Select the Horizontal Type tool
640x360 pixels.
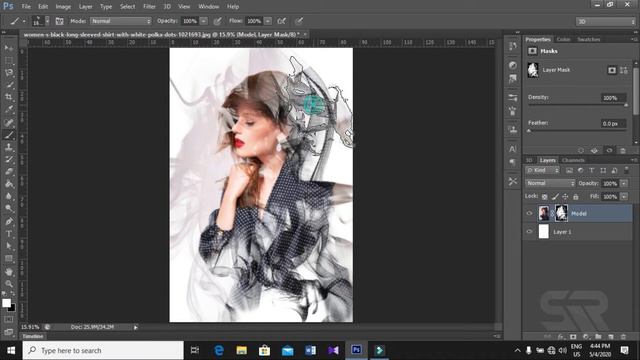(9, 234)
